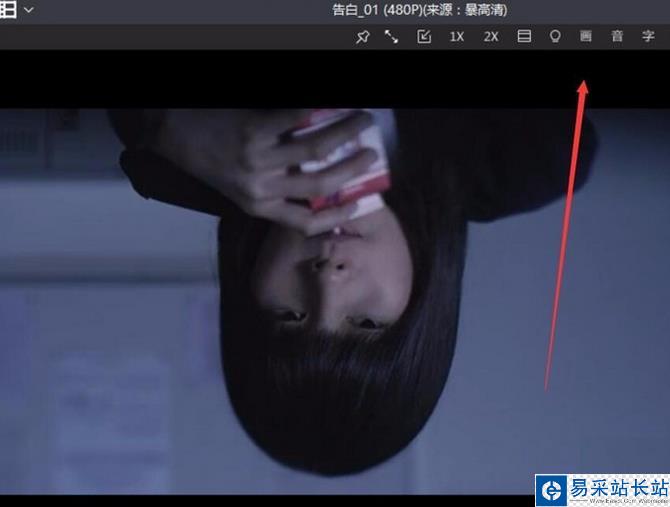This screenshot has width=670, height=507.
Task: Expand the chevron beside the film-strip icon
Action: pos(29,10)
